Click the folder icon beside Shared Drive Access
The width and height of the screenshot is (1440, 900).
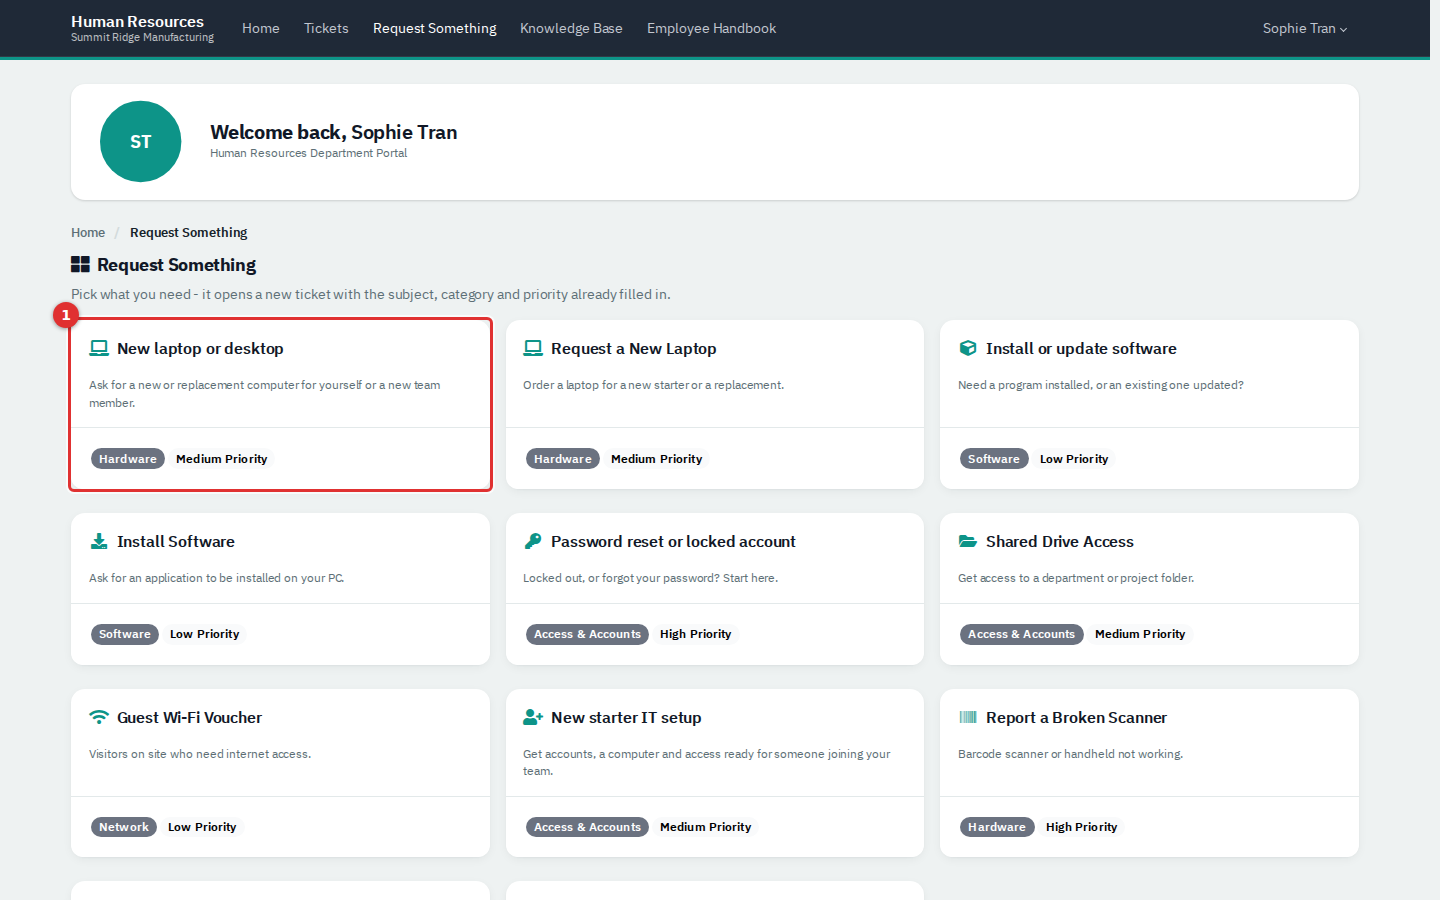click(968, 541)
